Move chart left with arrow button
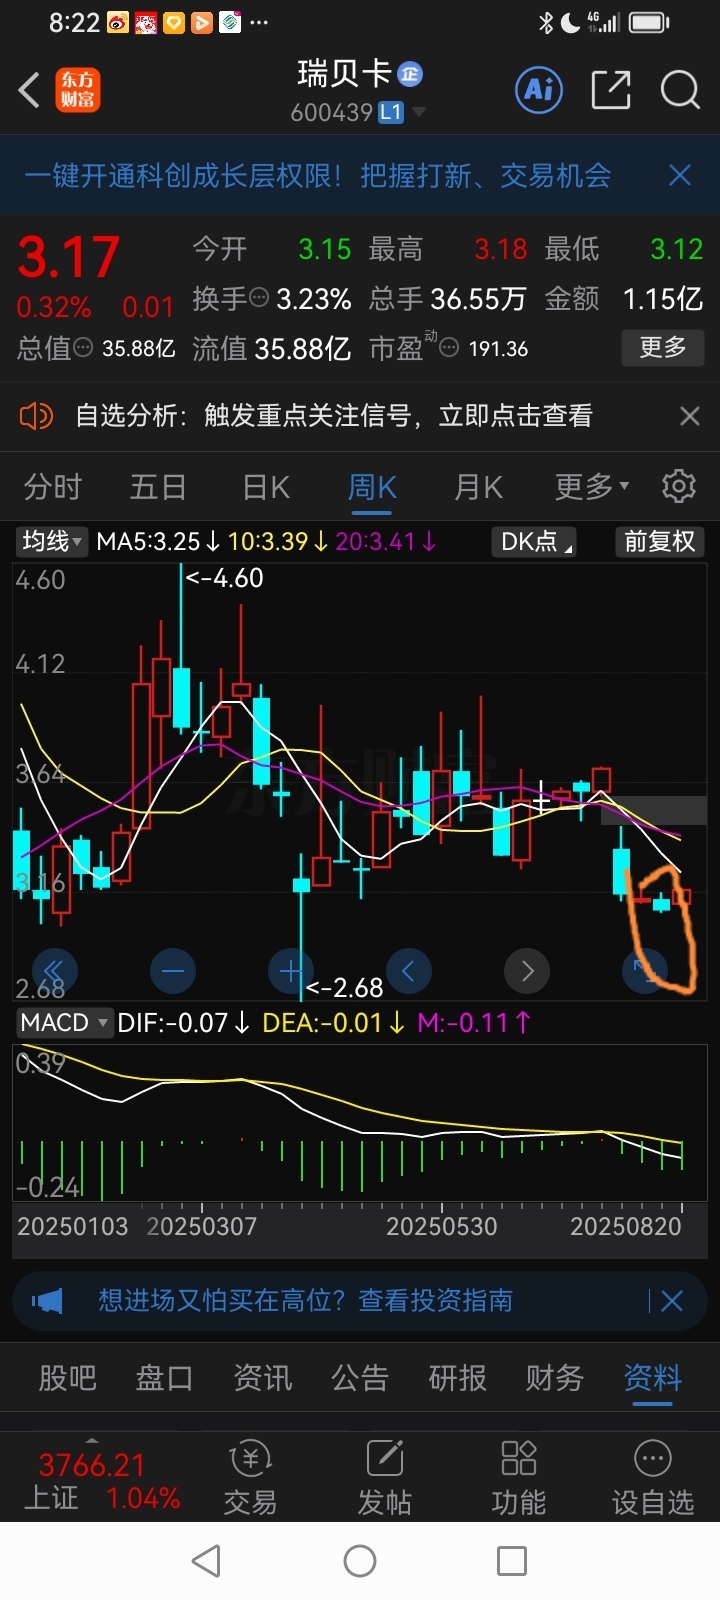 tap(408, 970)
